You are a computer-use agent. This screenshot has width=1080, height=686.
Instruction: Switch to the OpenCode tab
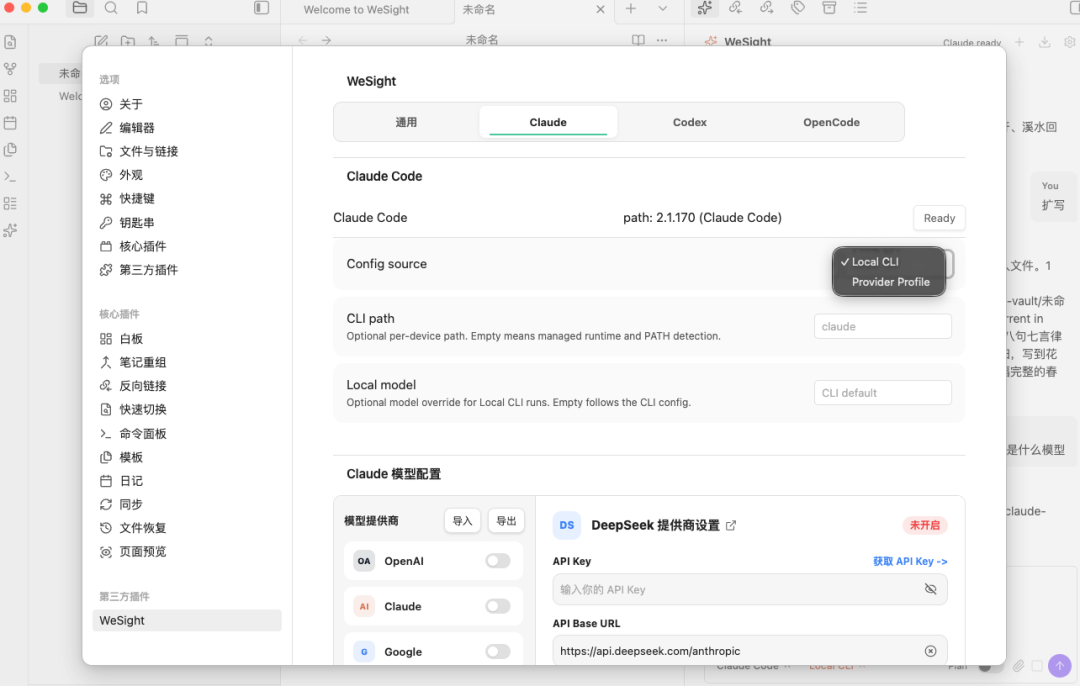[x=831, y=122]
